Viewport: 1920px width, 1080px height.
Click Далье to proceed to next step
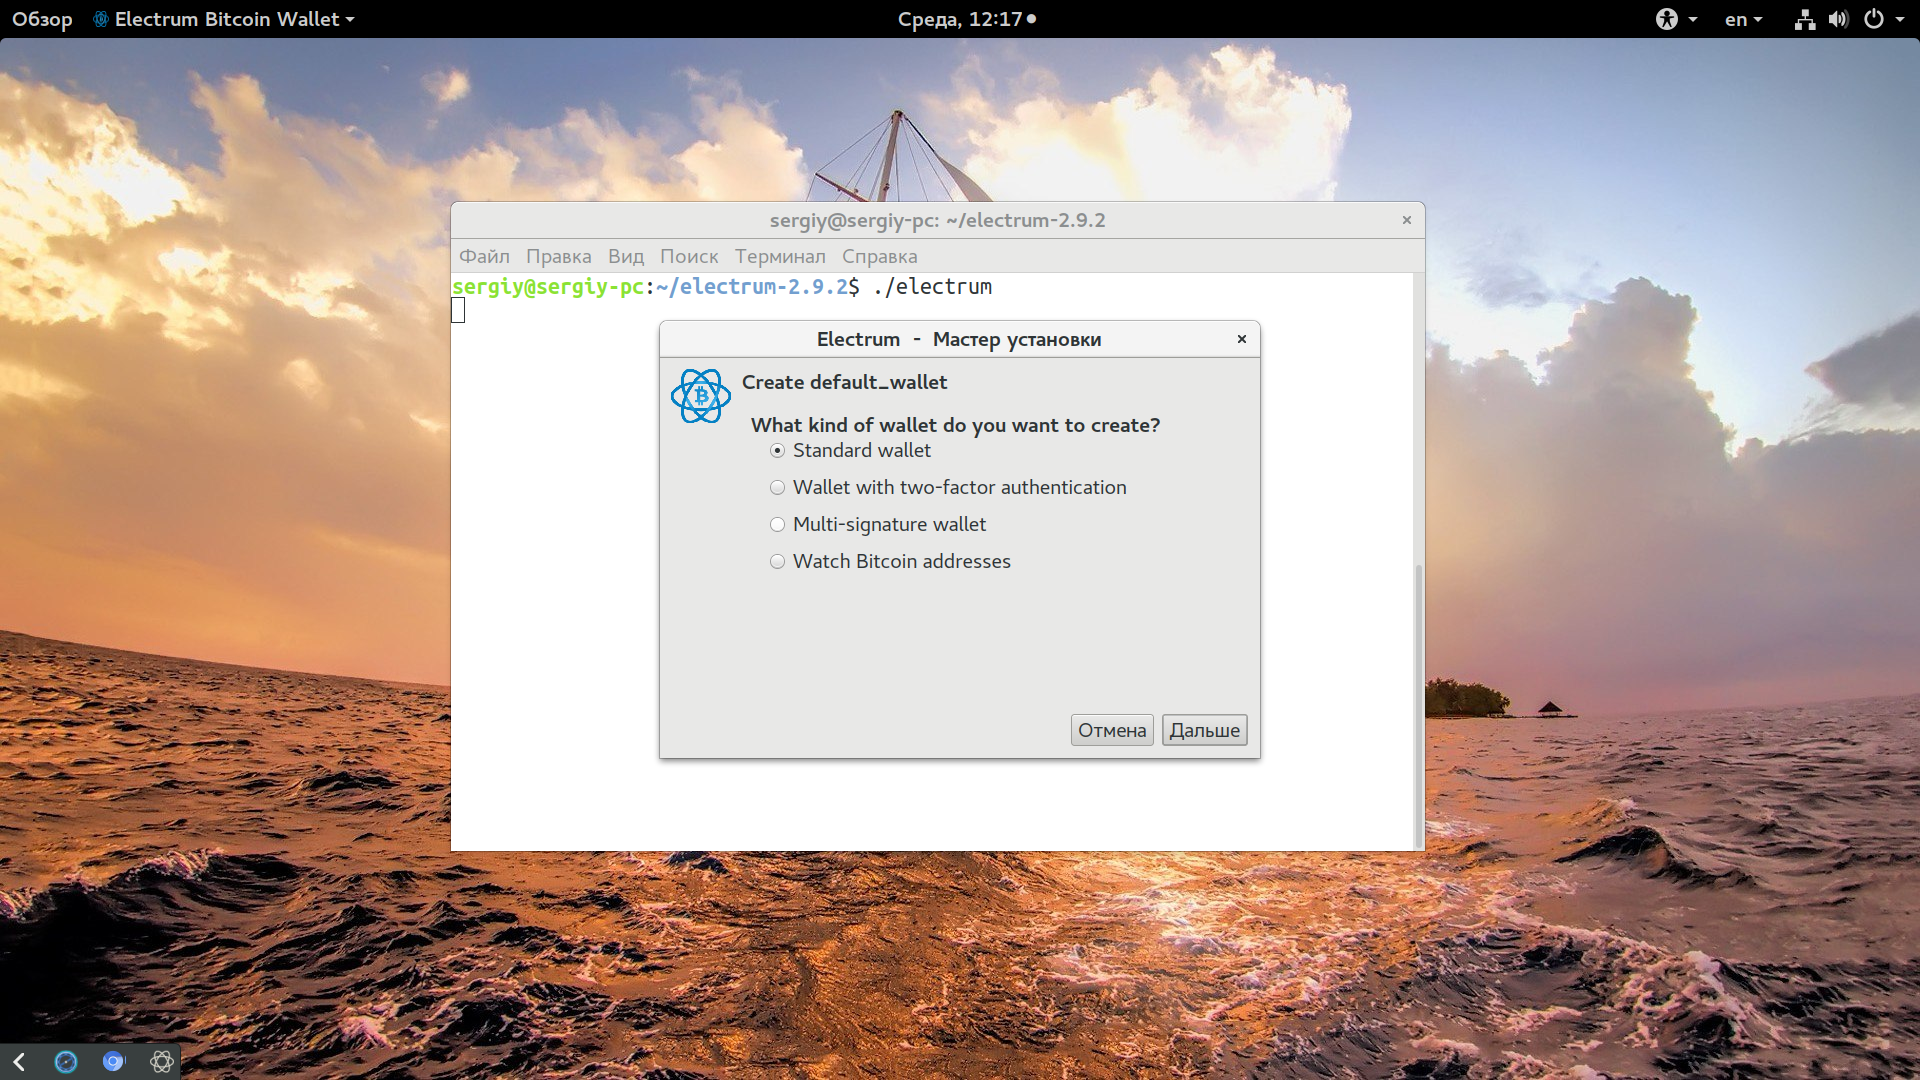[x=1204, y=729]
